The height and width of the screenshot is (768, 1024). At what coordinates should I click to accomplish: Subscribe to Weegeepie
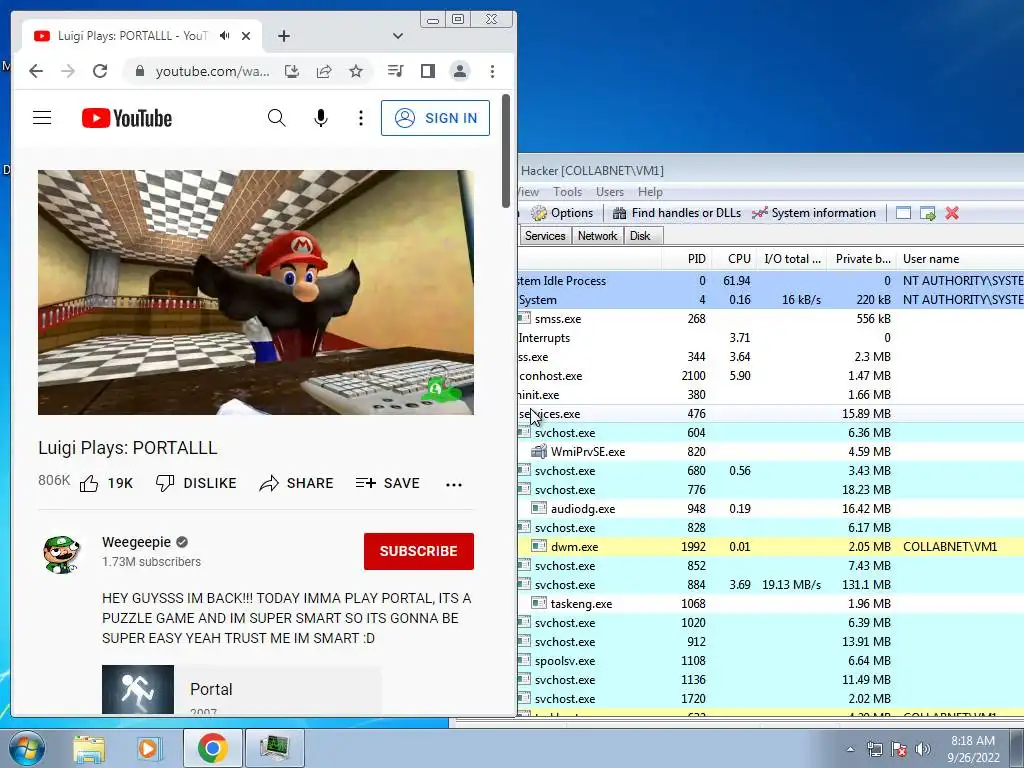coord(419,551)
